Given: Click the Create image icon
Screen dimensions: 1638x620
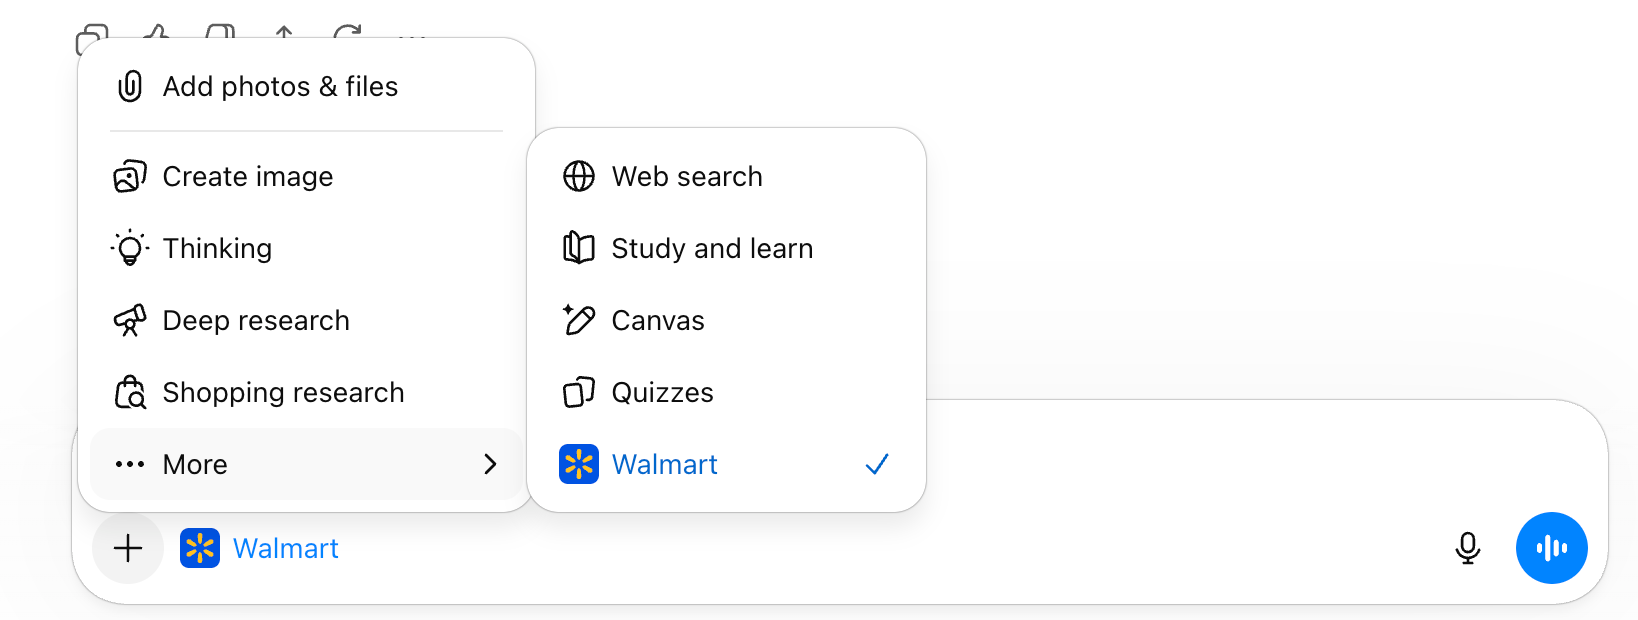Looking at the screenshot, I should (x=130, y=177).
